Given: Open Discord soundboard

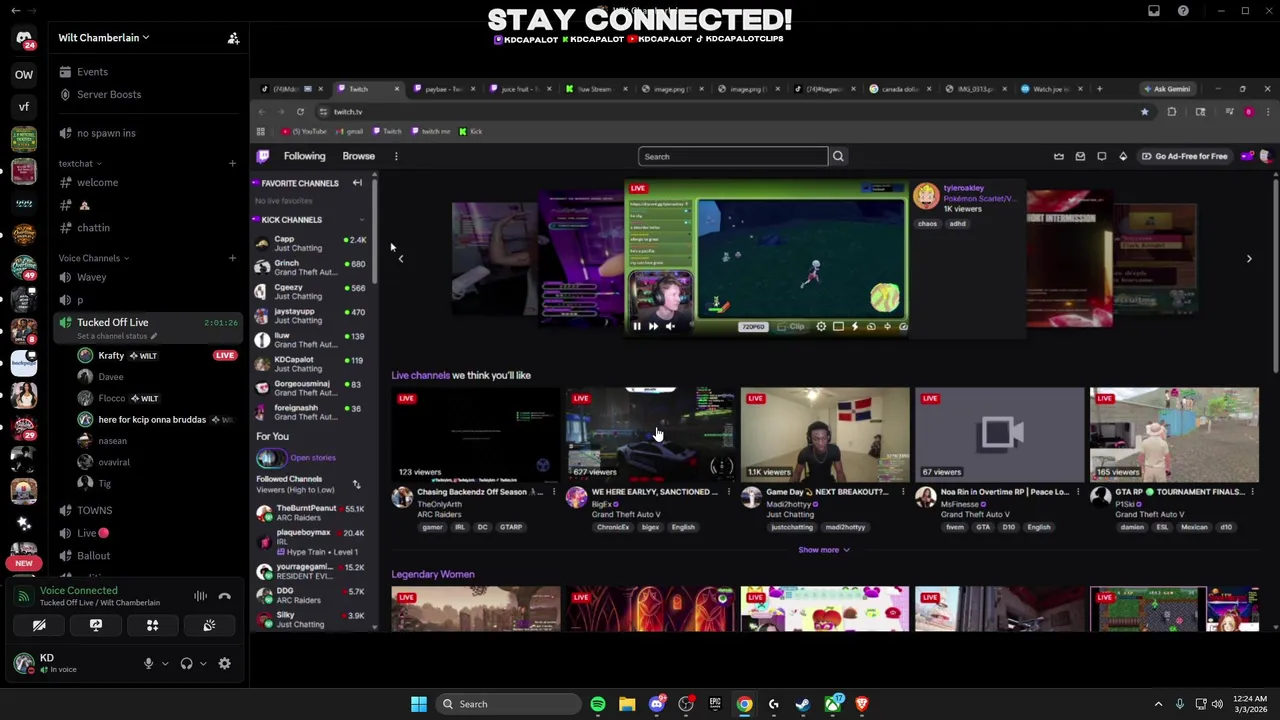Looking at the screenshot, I should point(209,626).
